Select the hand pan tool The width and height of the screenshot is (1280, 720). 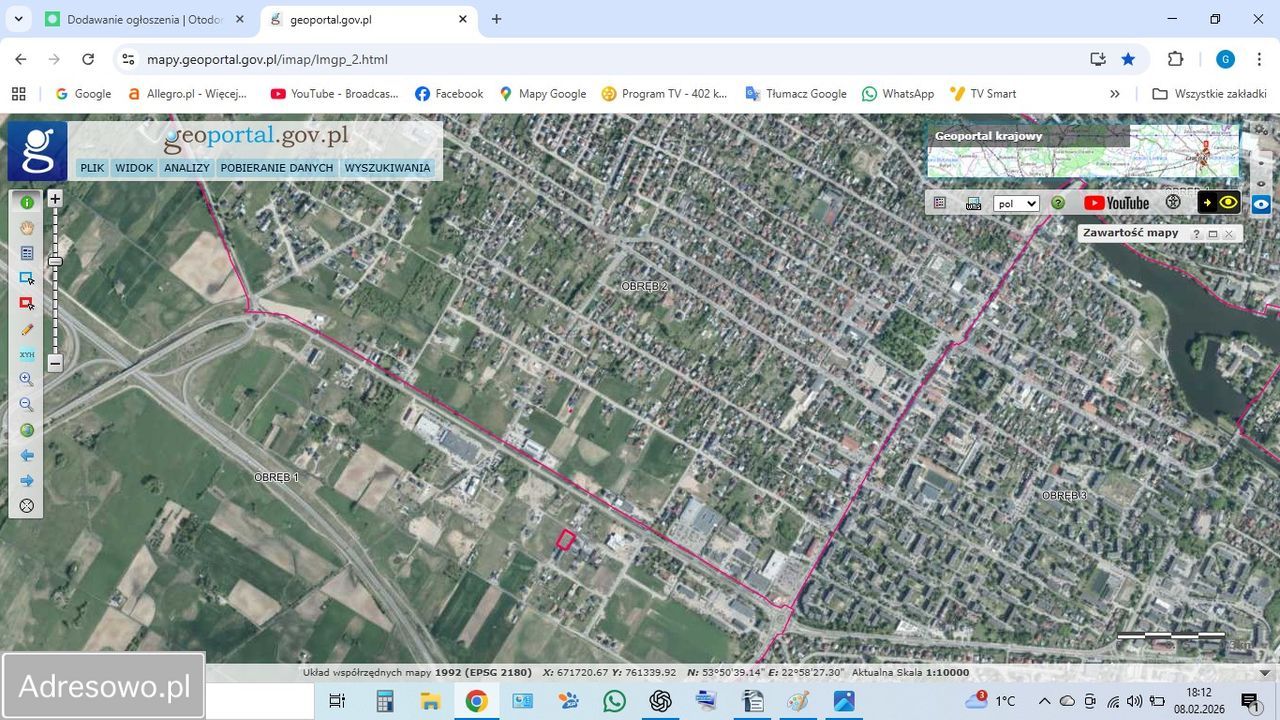pyautogui.click(x=27, y=228)
